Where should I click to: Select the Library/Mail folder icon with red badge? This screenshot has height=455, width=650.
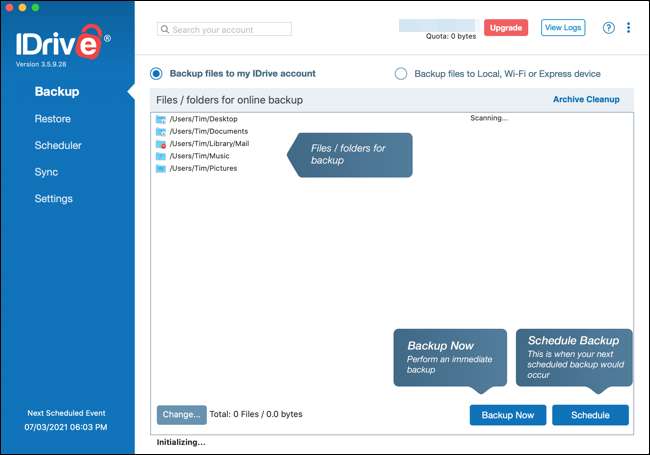pos(160,144)
